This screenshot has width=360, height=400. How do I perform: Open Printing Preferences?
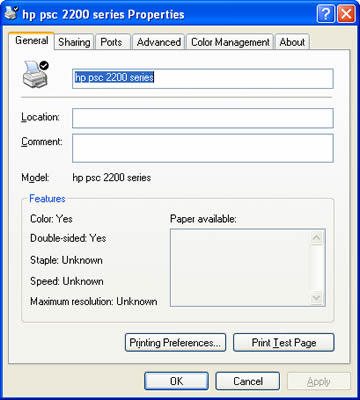click(x=175, y=342)
